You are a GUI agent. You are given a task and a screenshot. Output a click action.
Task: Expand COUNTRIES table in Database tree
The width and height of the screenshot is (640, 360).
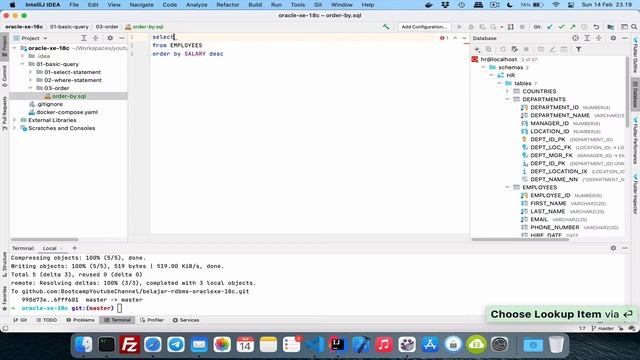point(507,91)
